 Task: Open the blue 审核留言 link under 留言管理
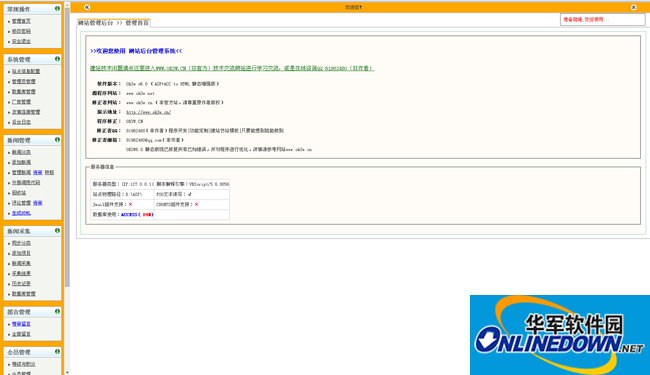coord(21,324)
